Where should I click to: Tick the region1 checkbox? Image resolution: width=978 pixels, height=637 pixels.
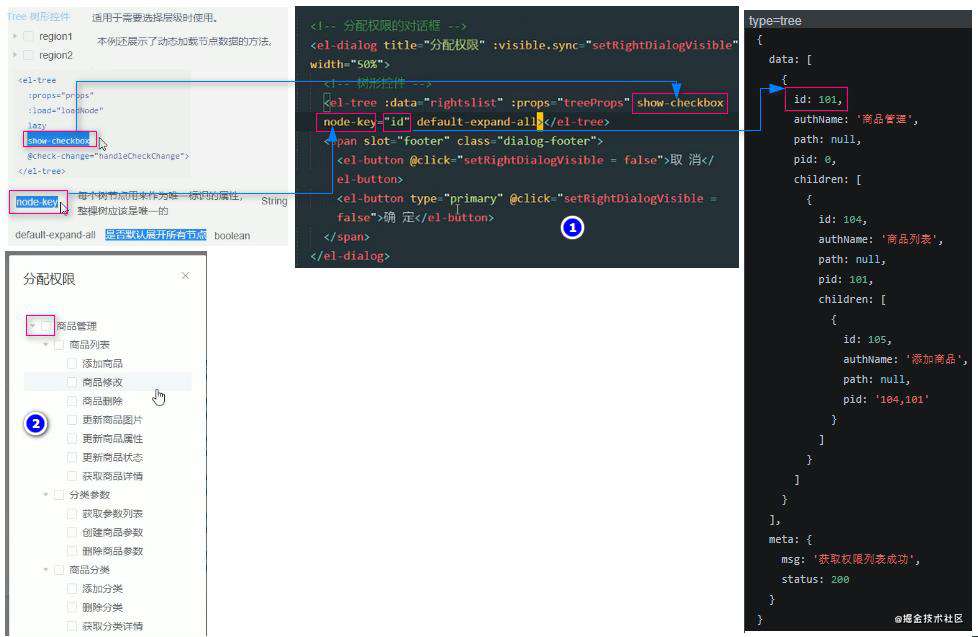pos(28,37)
